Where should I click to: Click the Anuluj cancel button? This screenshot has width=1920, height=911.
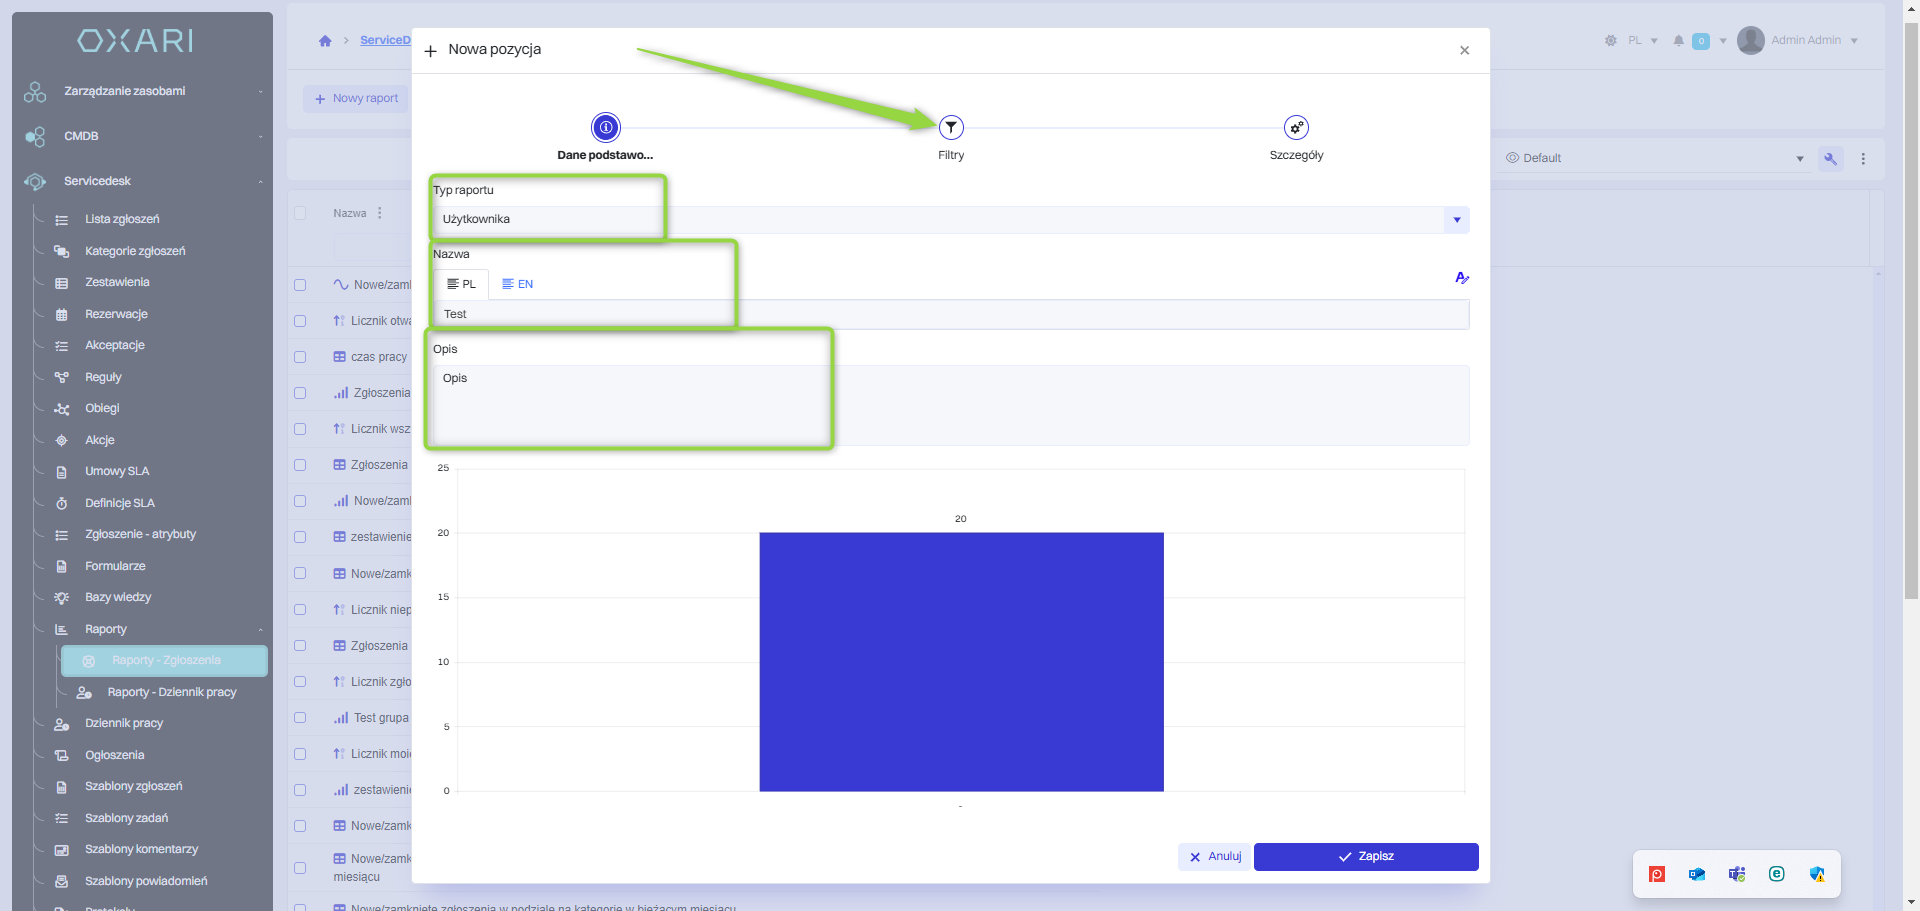tap(1214, 857)
